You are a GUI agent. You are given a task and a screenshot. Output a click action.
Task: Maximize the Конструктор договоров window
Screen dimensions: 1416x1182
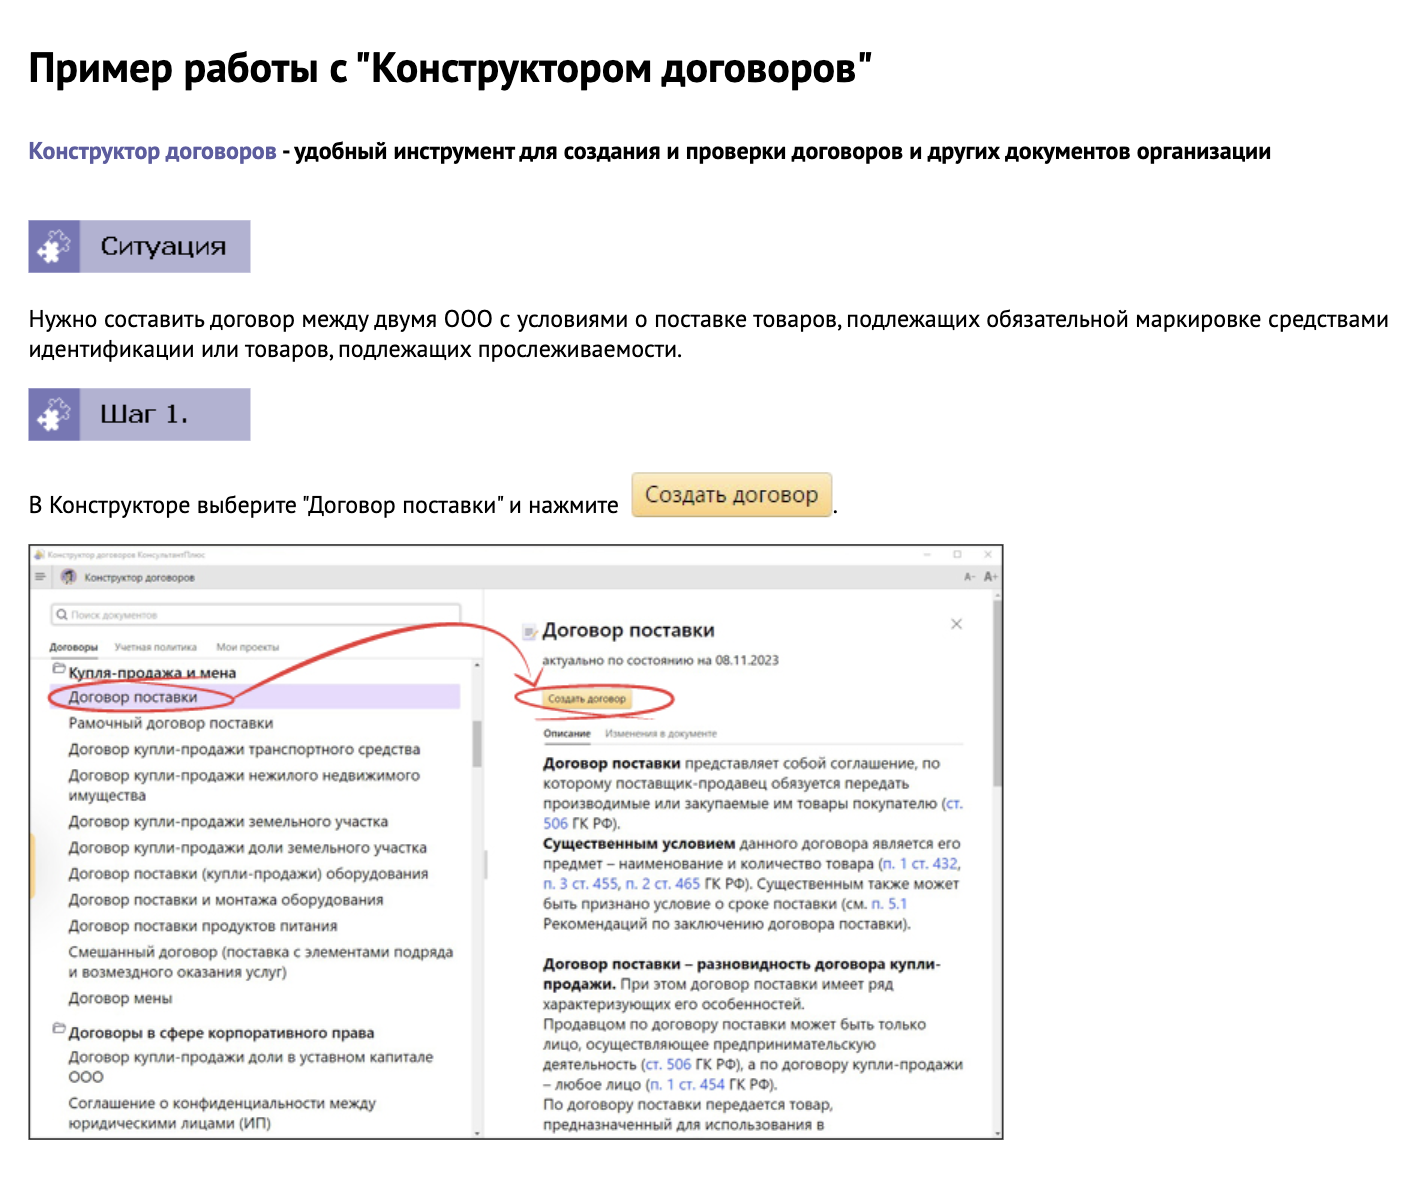[957, 554]
